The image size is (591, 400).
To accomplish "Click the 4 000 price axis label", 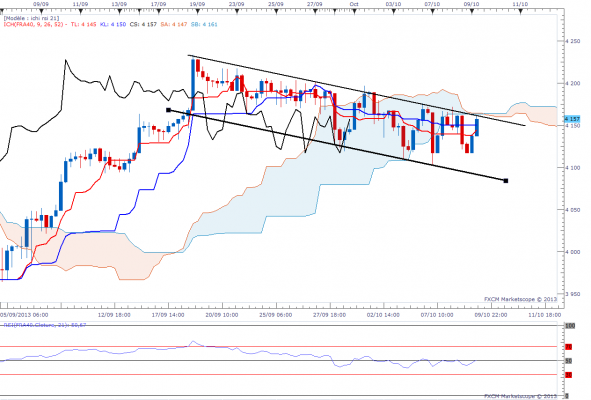I will click(573, 252).
